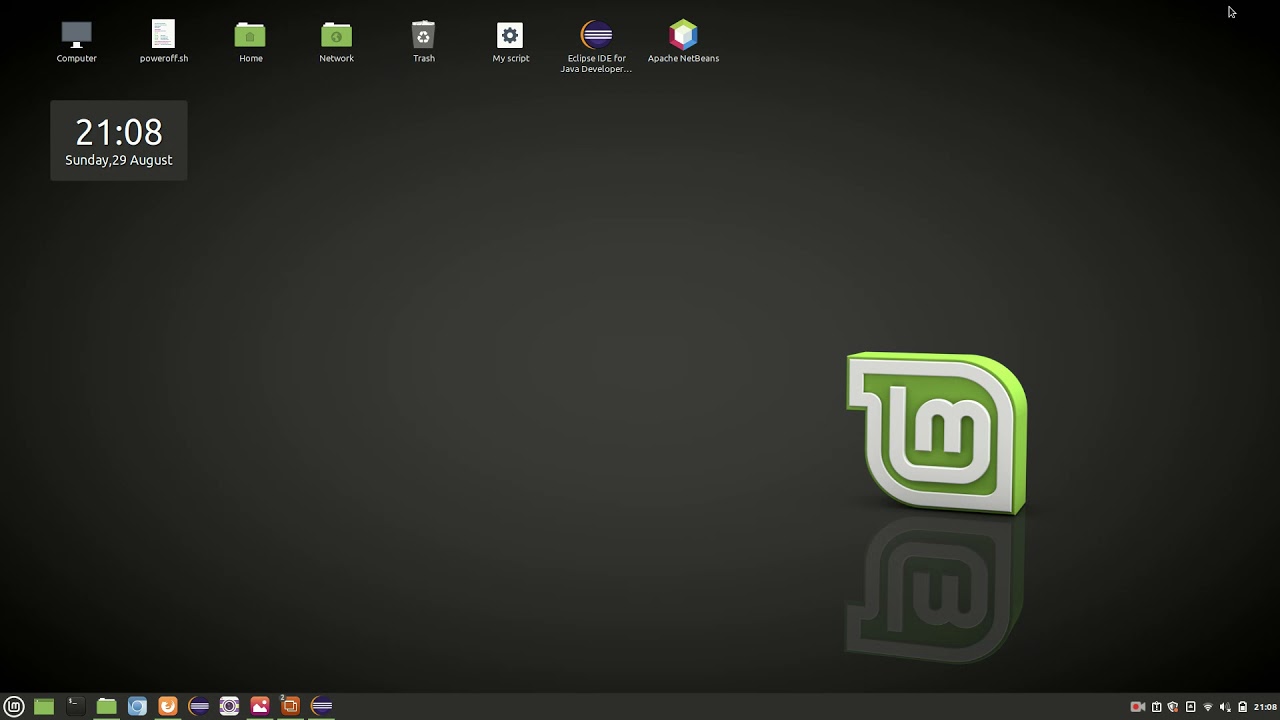The image size is (1280, 720).
Task: Launch Eclipse IDE for Java Developers desktop shortcut
Action: [x=597, y=47]
